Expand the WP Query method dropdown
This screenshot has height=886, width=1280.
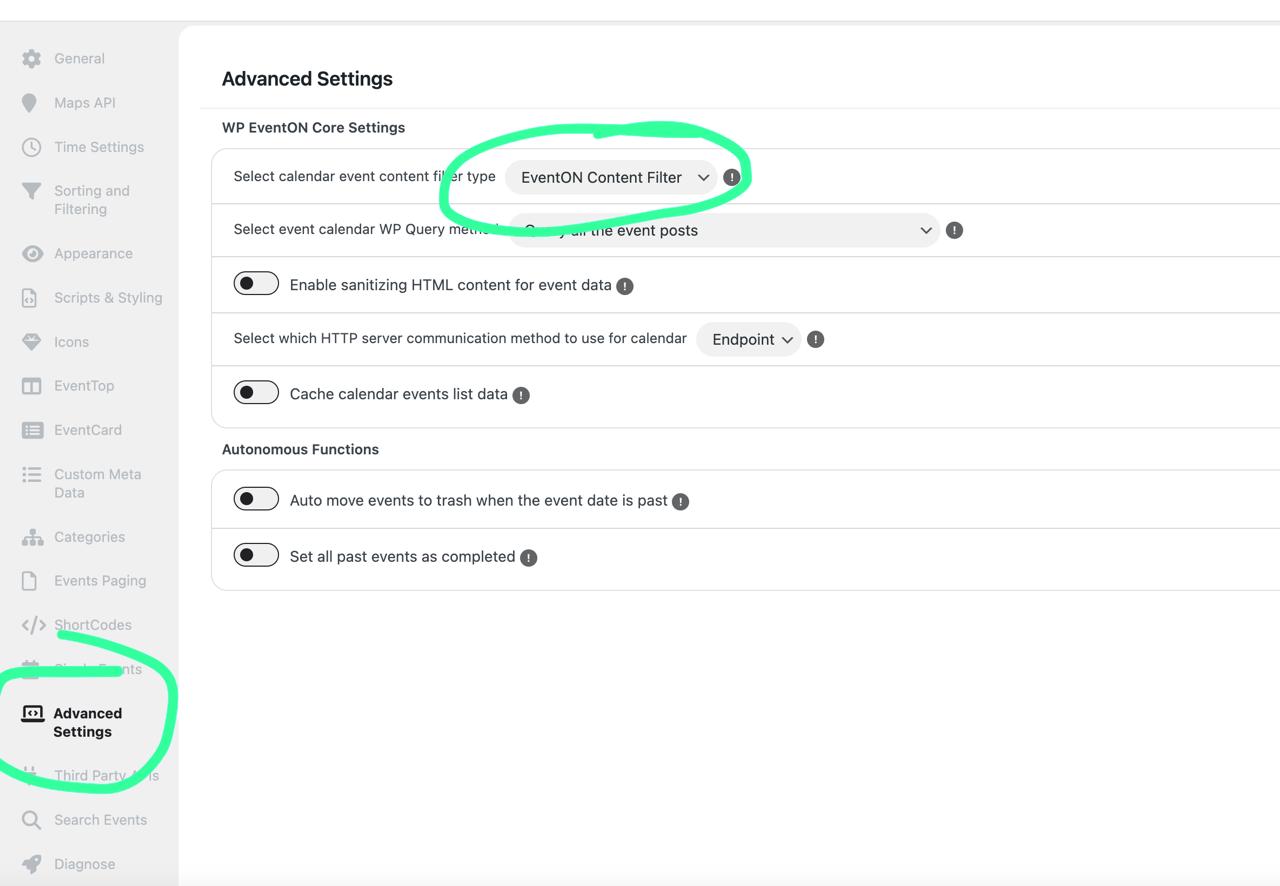[x=724, y=230]
